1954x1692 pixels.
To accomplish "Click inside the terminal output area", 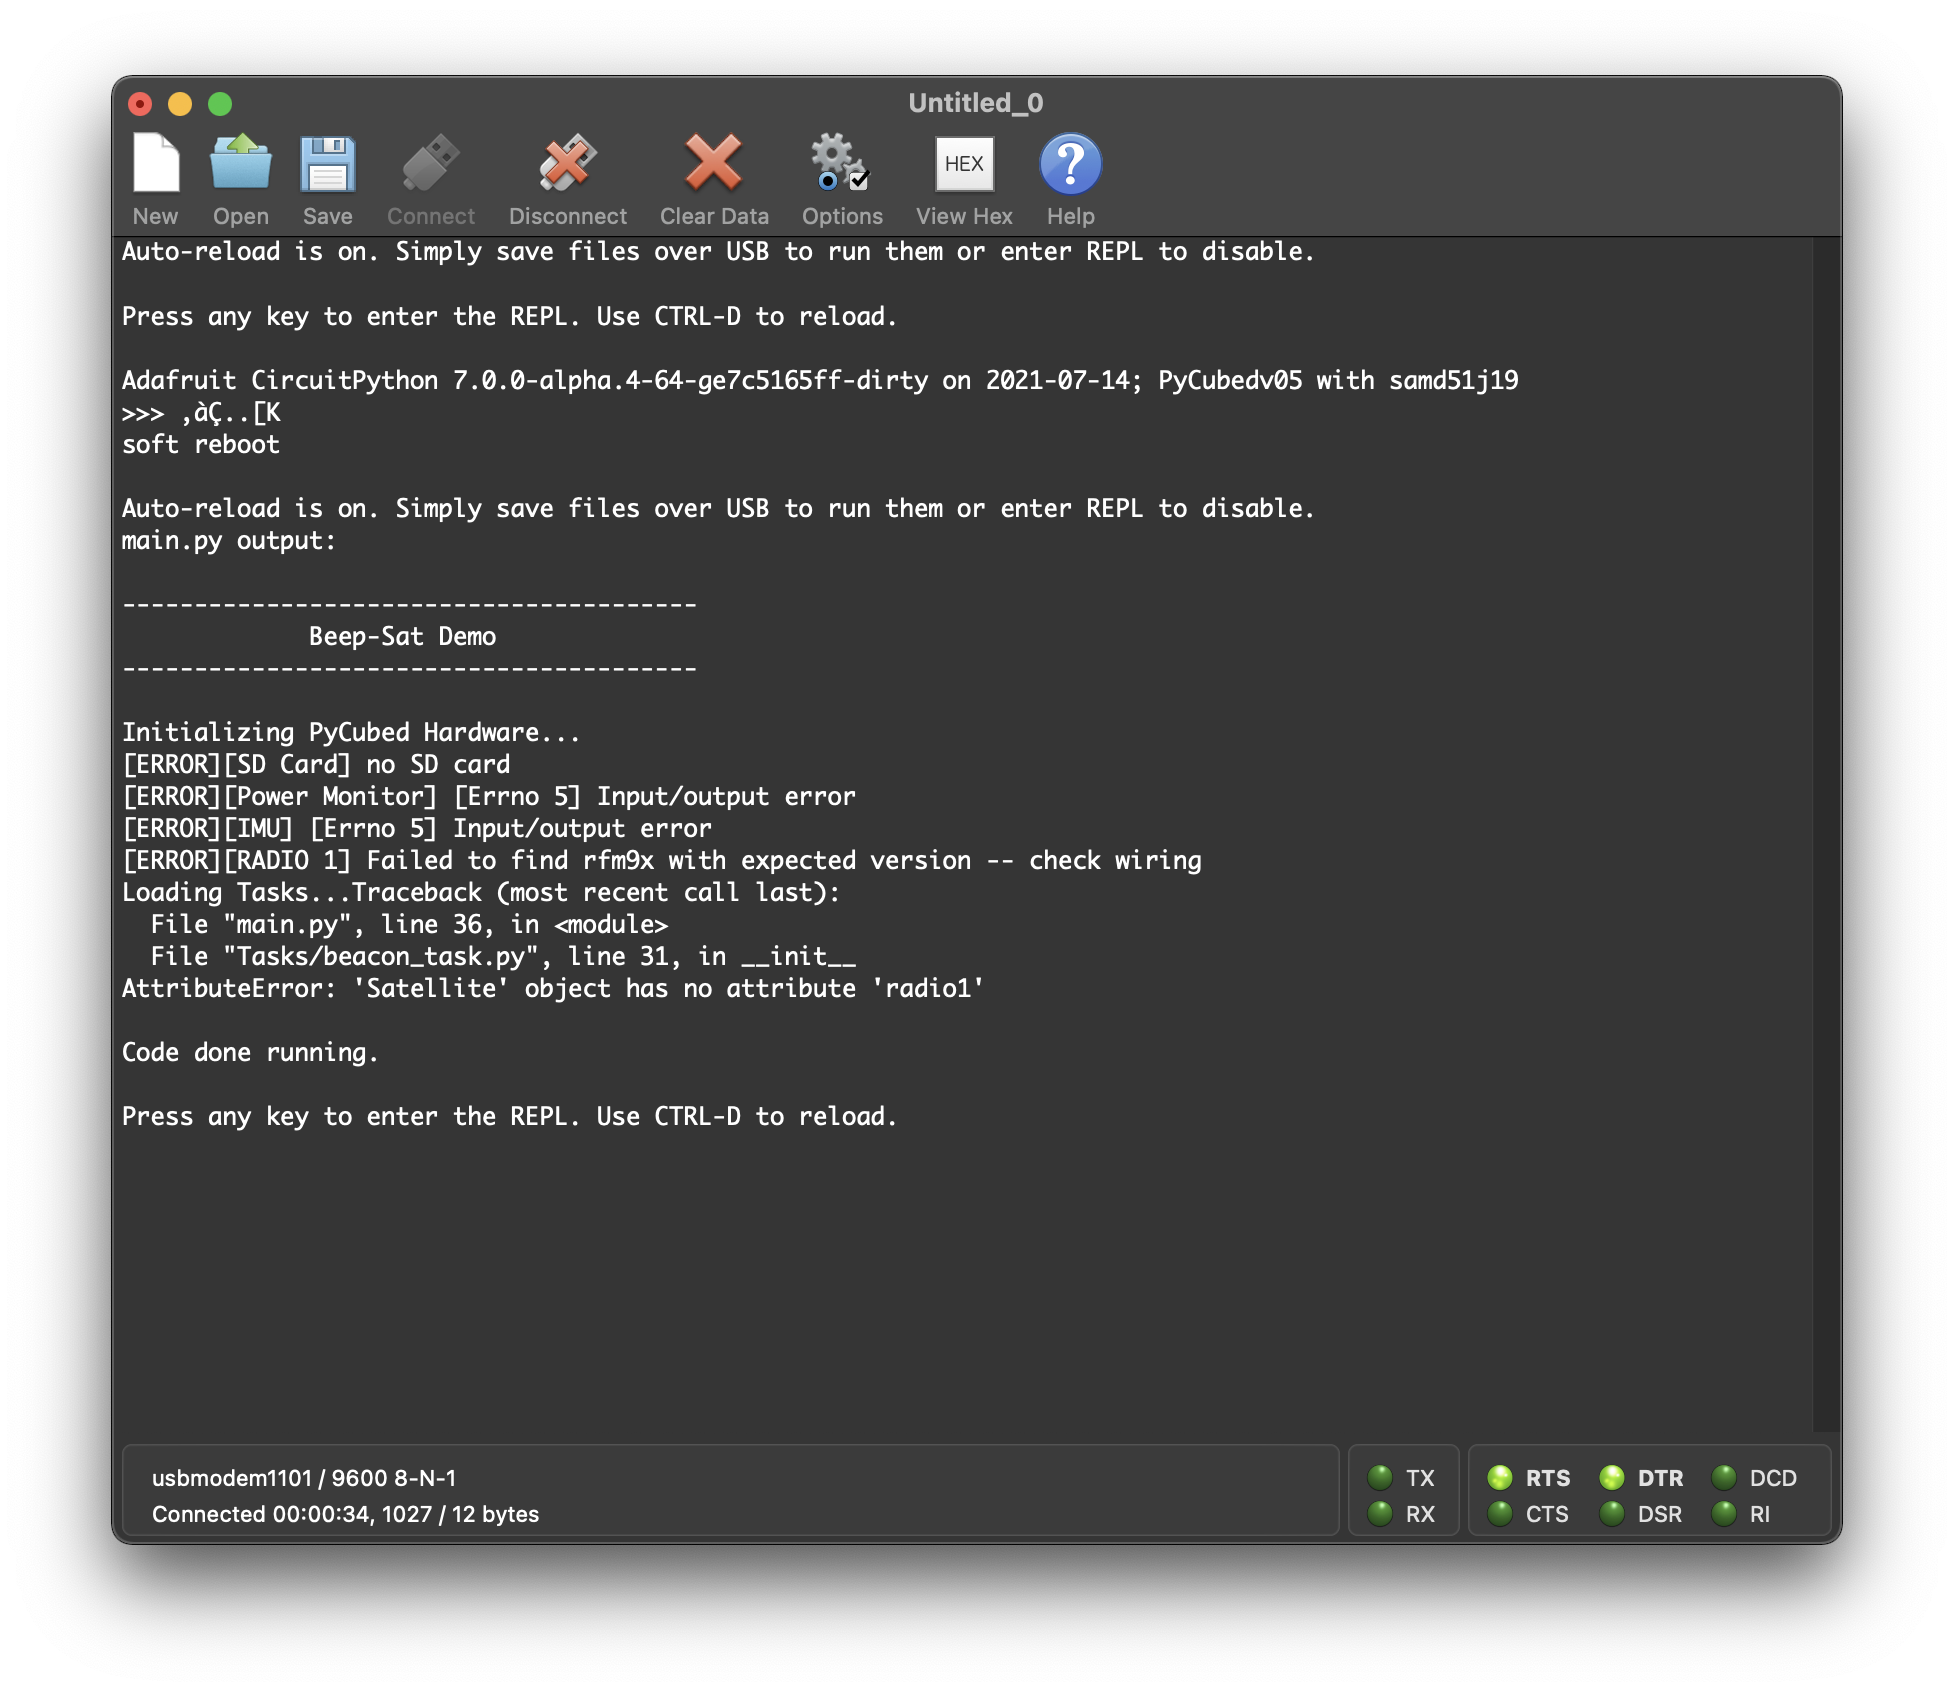I will (960, 1250).
